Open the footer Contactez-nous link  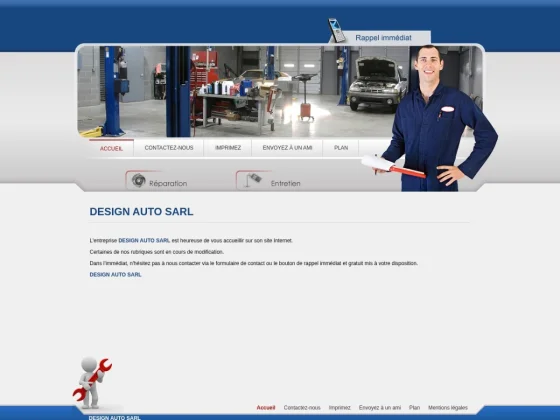coord(302,408)
